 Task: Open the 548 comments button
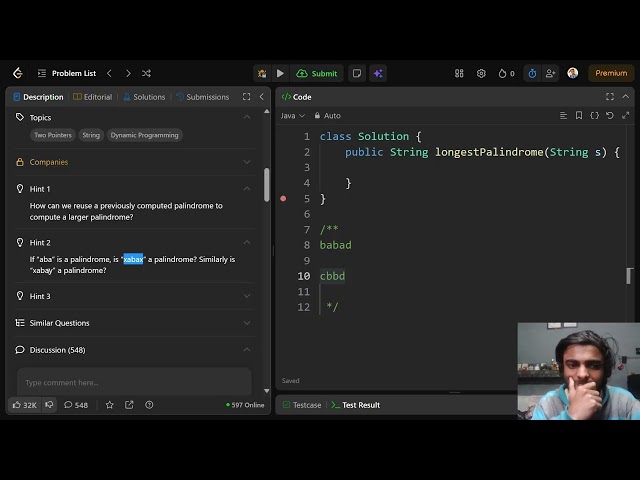tap(76, 405)
